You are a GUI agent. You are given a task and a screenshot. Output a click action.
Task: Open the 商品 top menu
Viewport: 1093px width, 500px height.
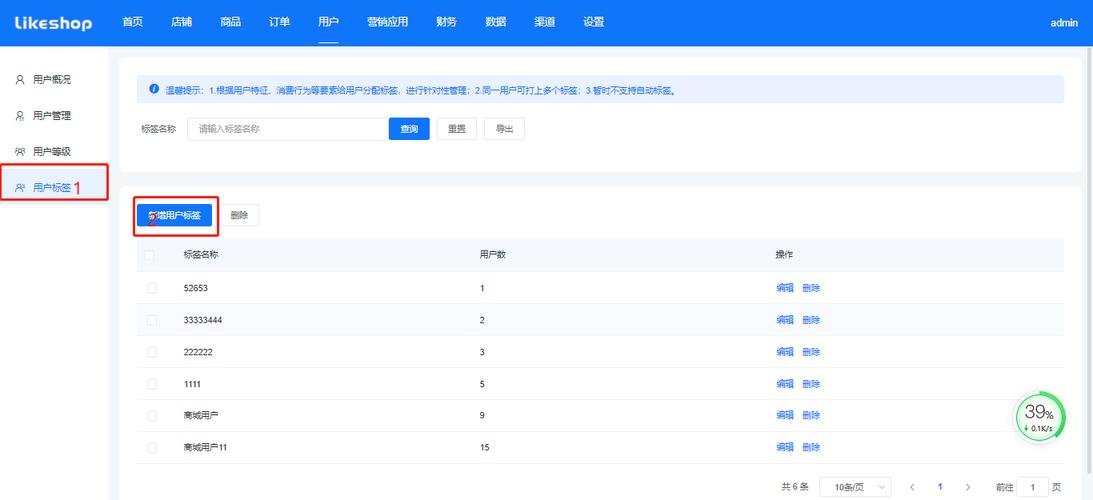tap(230, 22)
